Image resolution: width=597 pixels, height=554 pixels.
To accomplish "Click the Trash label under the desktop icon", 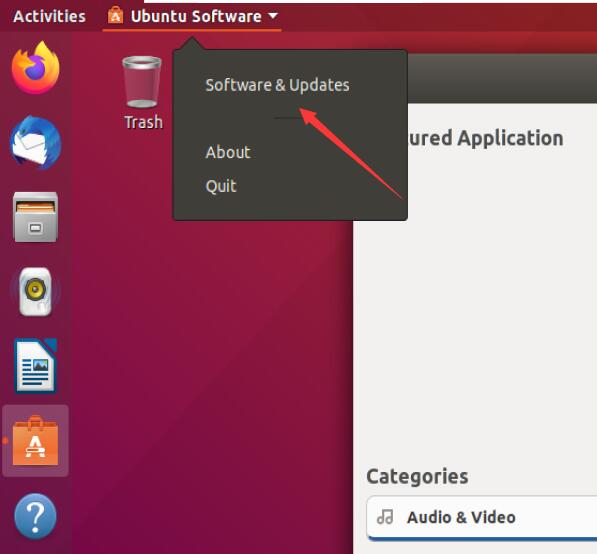I will point(144,122).
